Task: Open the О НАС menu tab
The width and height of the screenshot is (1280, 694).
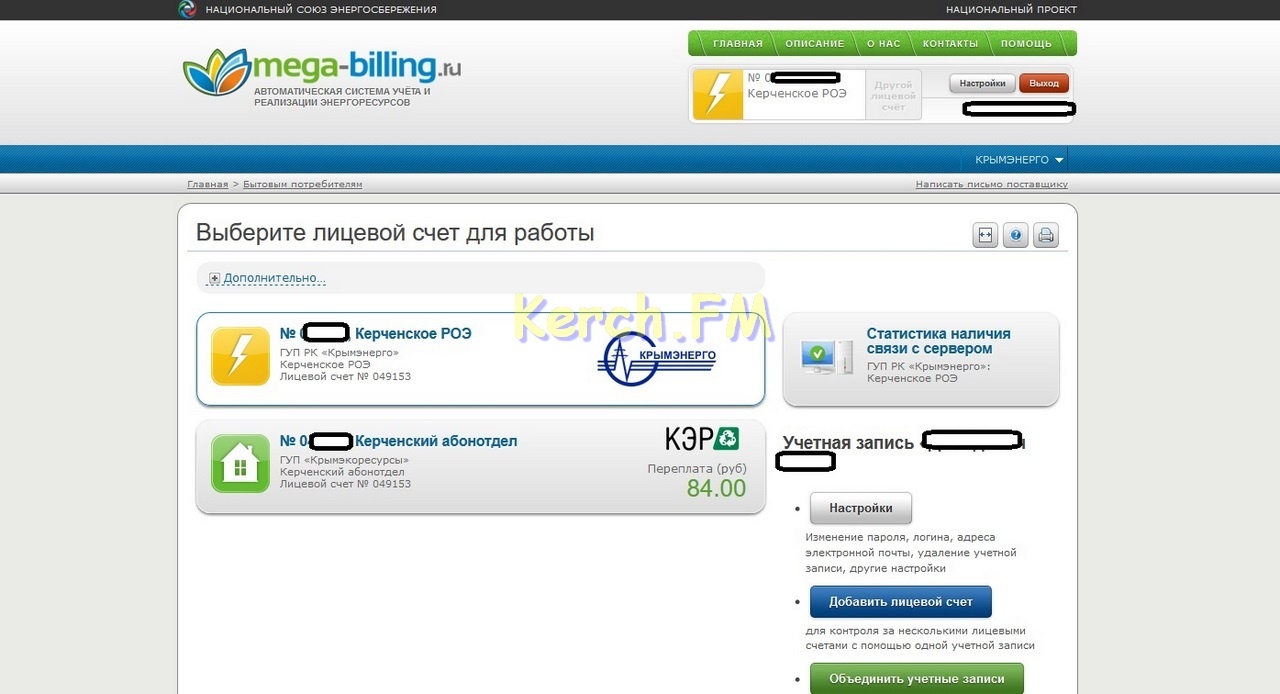Action: [883, 44]
